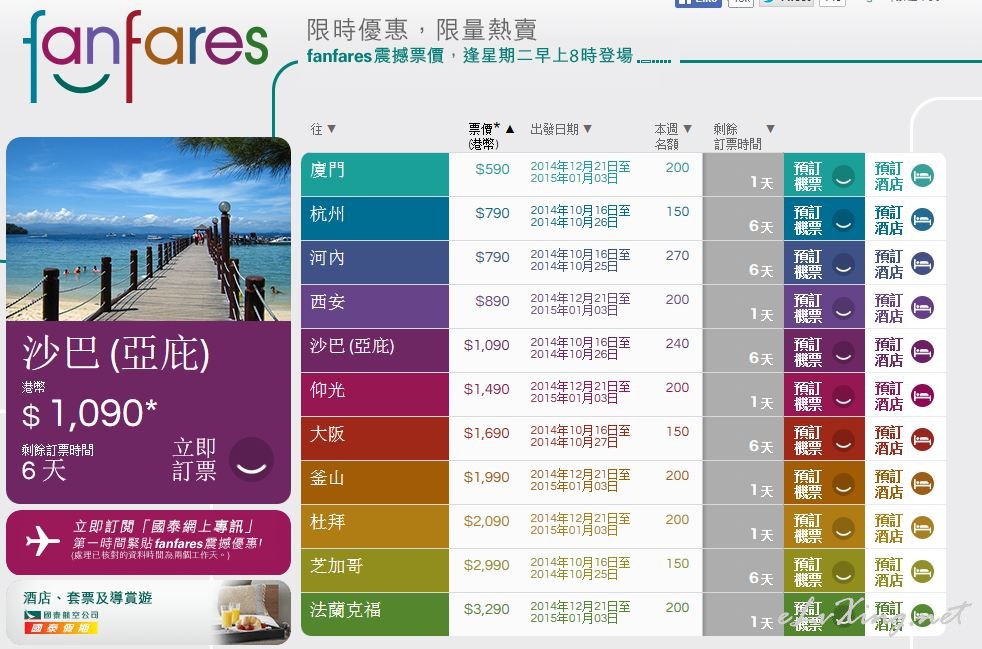Image resolution: width=982 pixels, height=649 pixels.
Task: Click the smiley ticket icon for 沙巴 (亞庇) row
Action: (843, 352)
